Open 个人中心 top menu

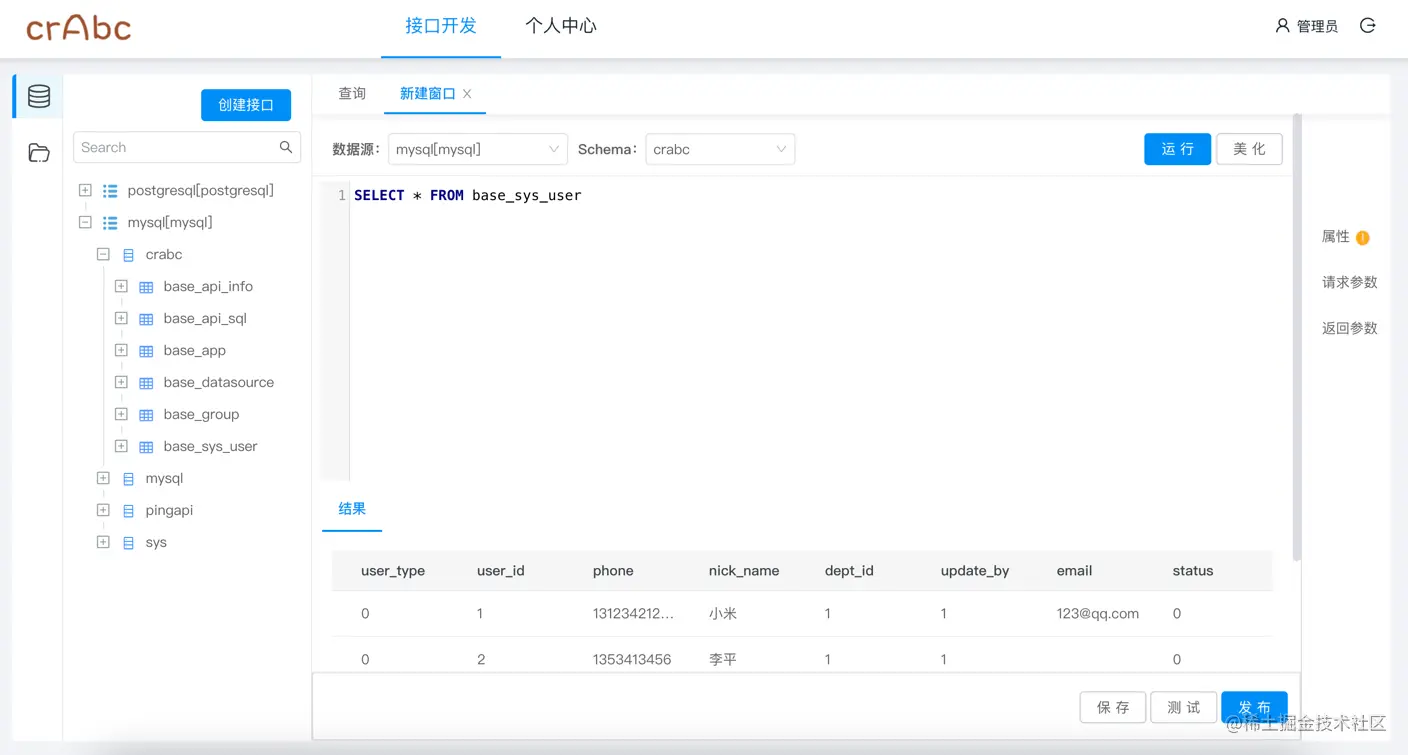[x=561, y=26]
